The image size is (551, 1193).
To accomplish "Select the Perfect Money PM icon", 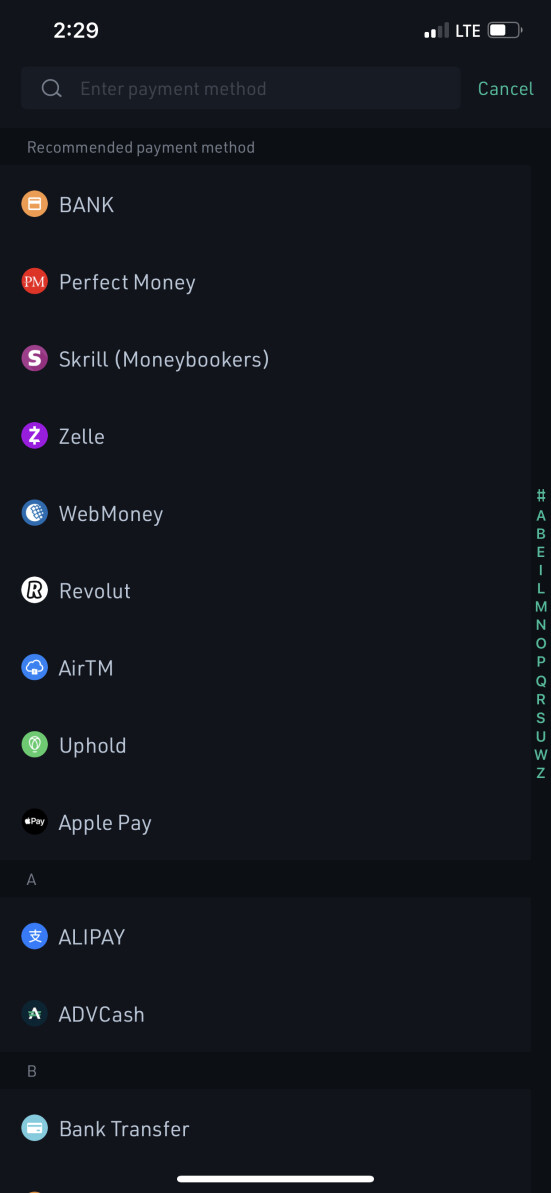I will [34, 282].
